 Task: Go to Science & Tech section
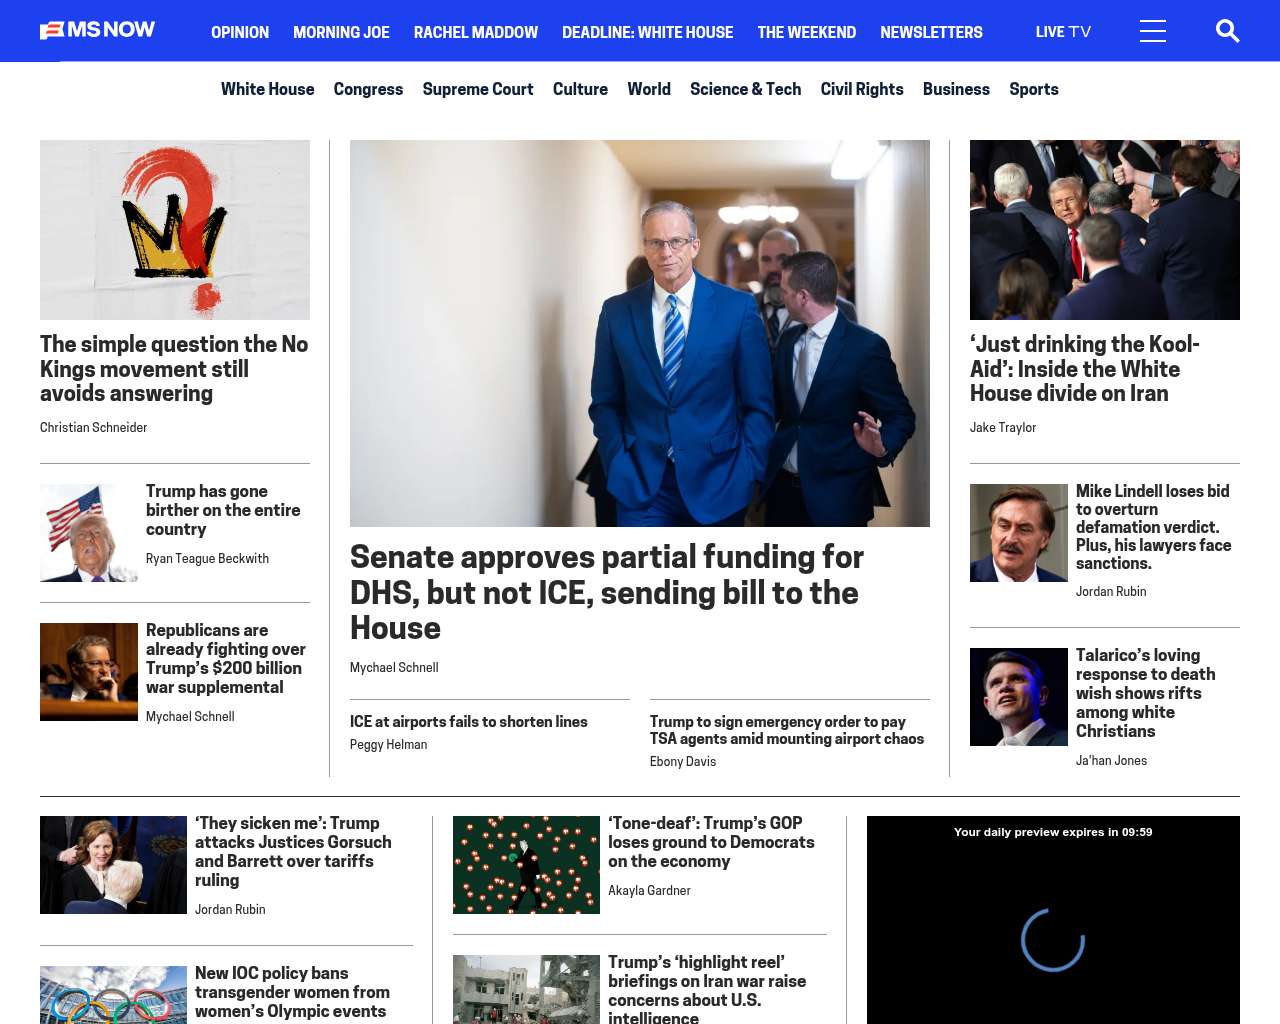(x=745, y=89)
